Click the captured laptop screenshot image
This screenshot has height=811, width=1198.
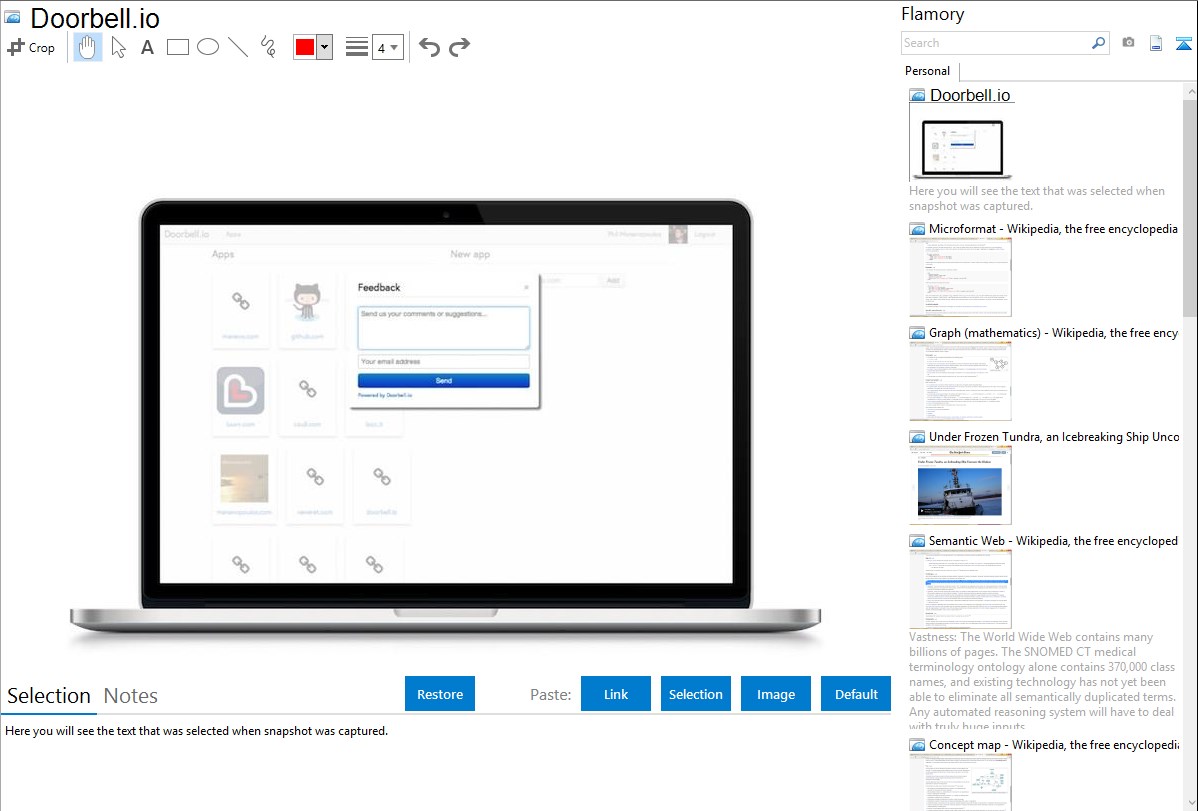coord(445,424)
